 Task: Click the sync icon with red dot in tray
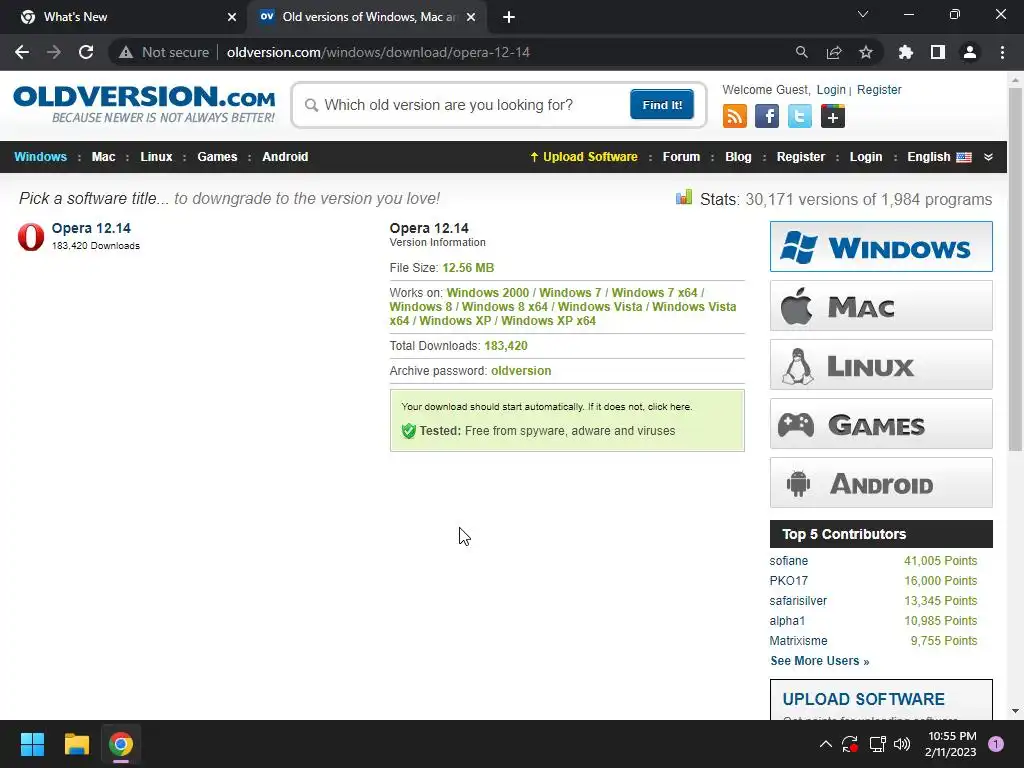point(850,744)
